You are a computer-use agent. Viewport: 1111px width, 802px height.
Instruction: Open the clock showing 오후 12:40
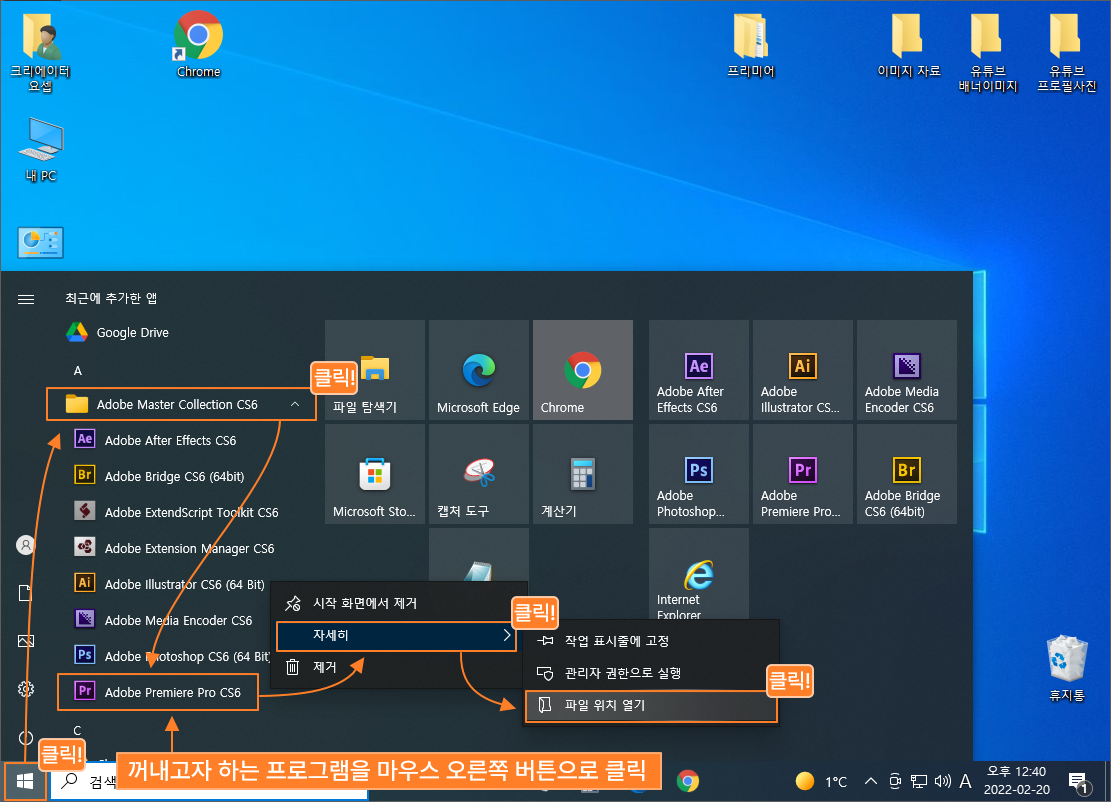(x=1017, y=781)
